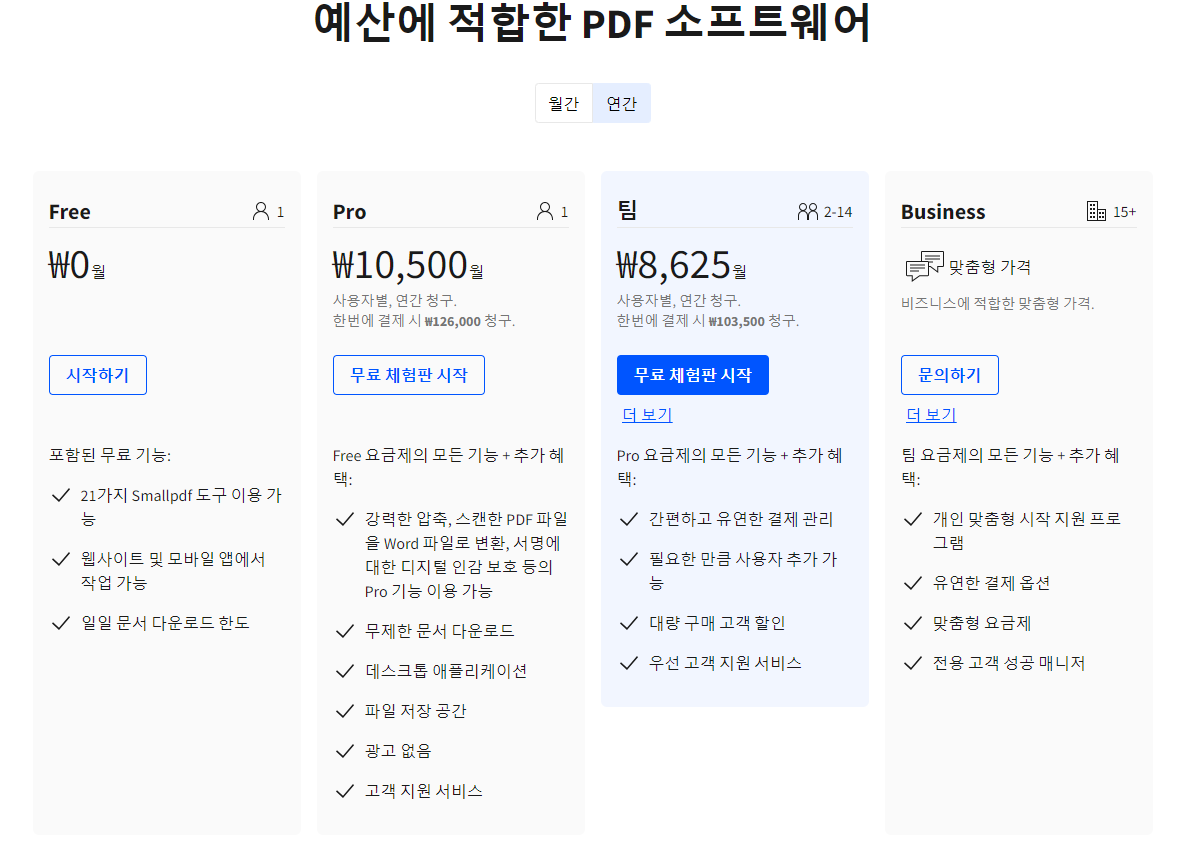Expand 더 보기 on the 팀 plan
The image size is (1188, 841).
coord(646,415)
